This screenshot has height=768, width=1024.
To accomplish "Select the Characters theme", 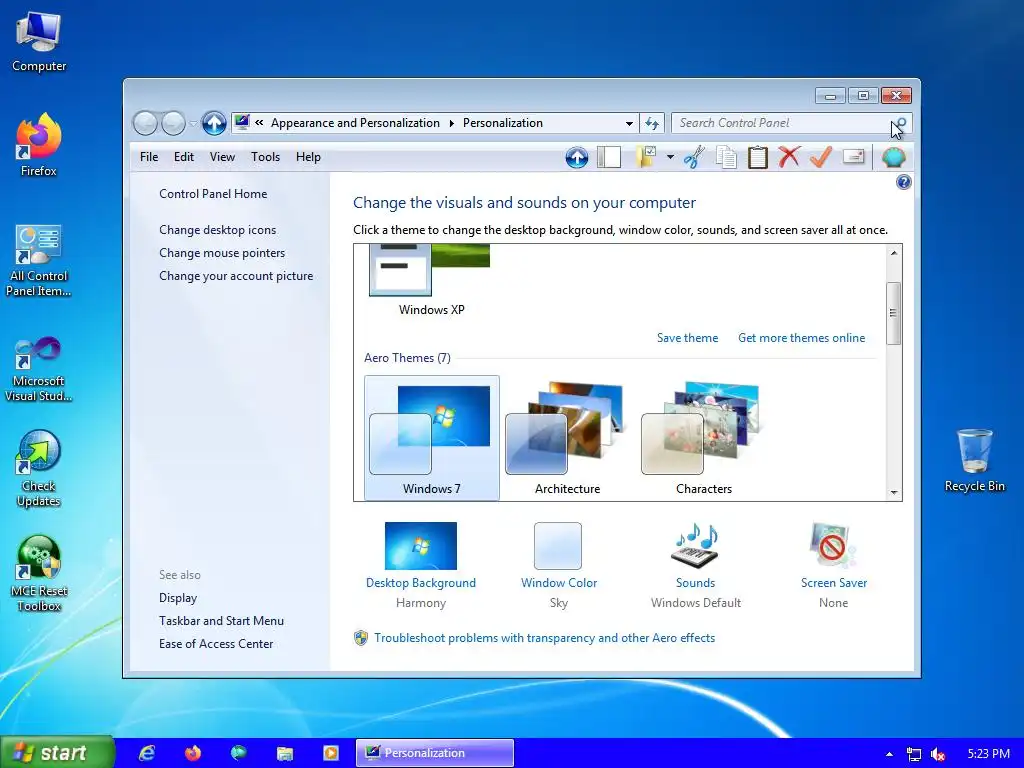I will 703,438.
